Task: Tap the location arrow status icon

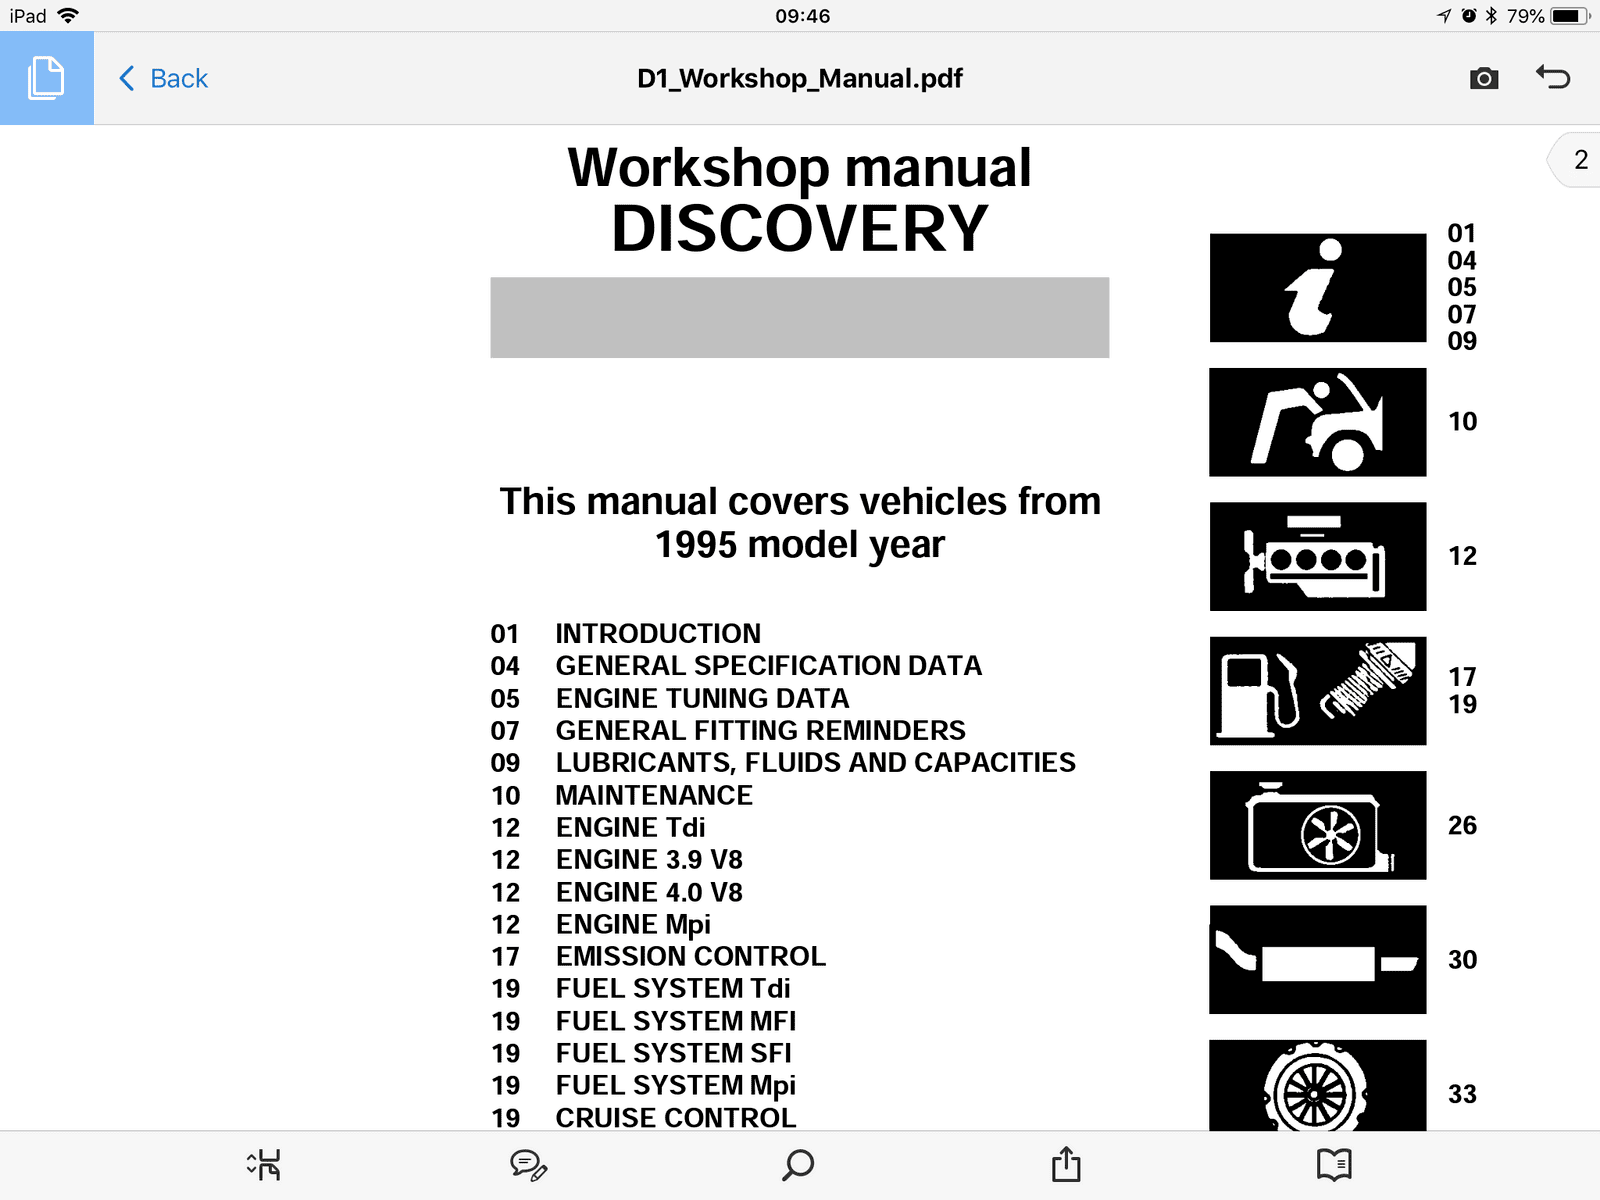Action: [1444, 16]
